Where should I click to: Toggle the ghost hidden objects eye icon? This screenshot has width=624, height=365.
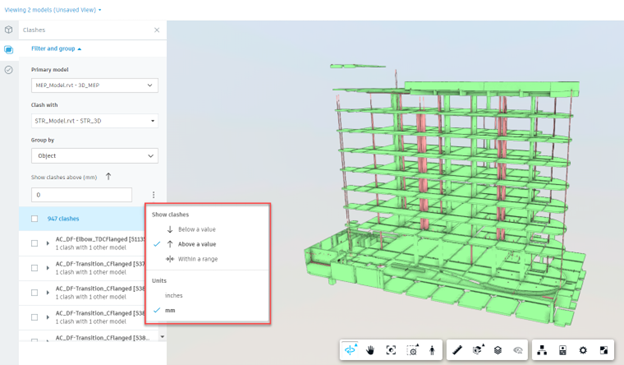tap(518, 350)
